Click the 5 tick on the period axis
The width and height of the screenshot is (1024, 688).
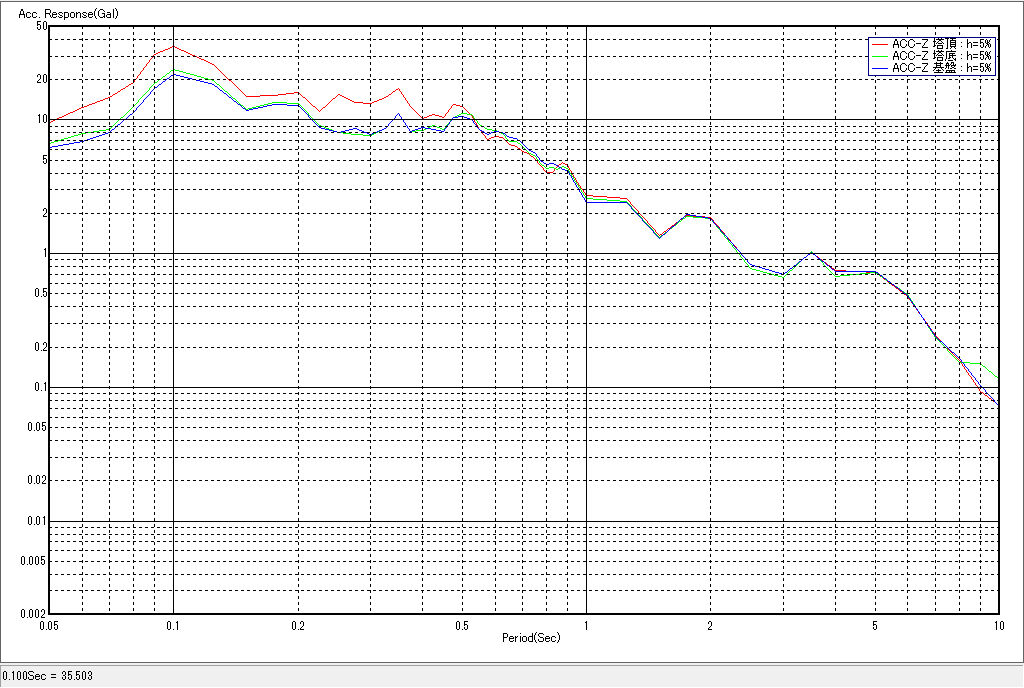point(875,625)
